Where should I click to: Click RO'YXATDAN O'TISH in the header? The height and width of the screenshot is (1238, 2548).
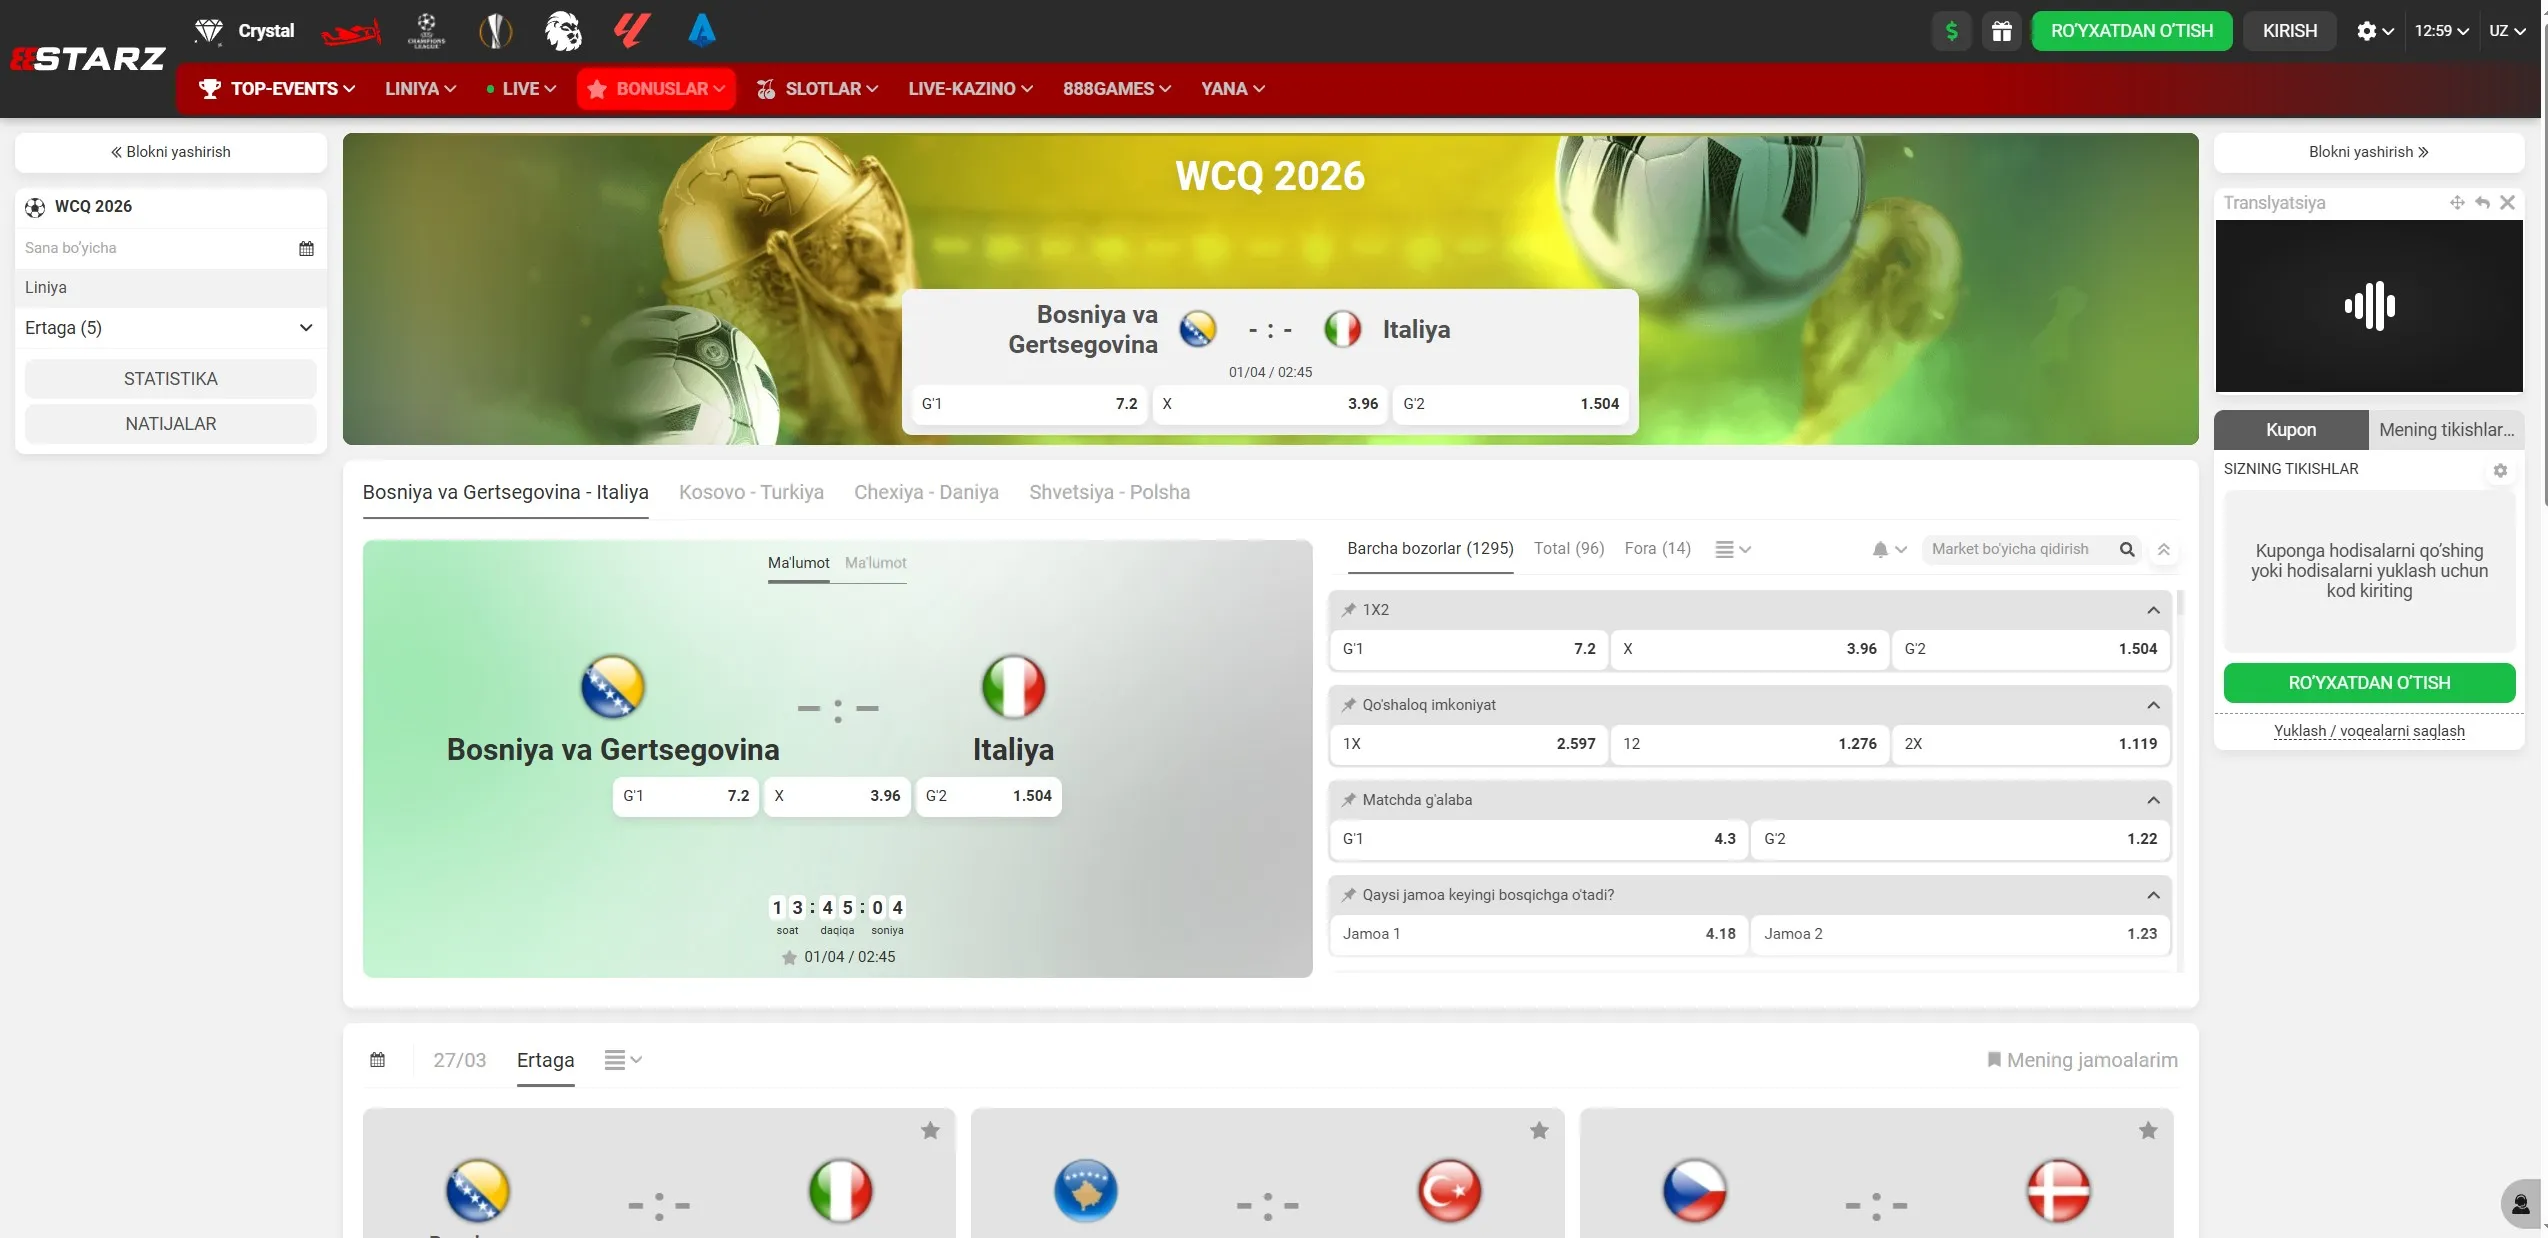[x=2132, y=31]
